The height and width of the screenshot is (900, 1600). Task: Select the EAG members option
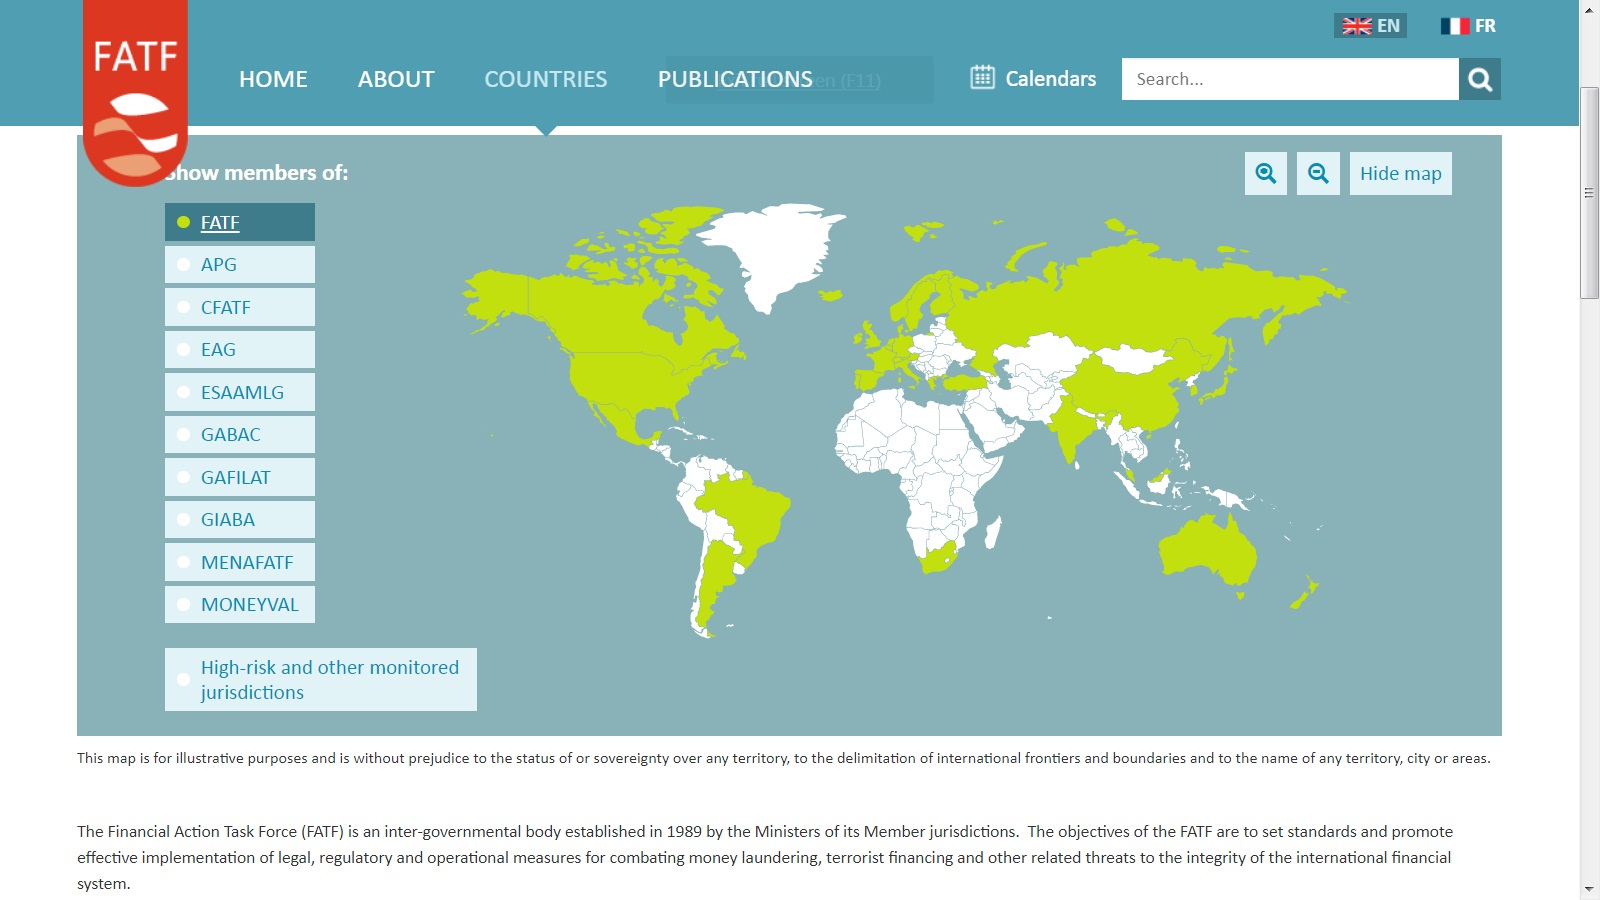240,349
